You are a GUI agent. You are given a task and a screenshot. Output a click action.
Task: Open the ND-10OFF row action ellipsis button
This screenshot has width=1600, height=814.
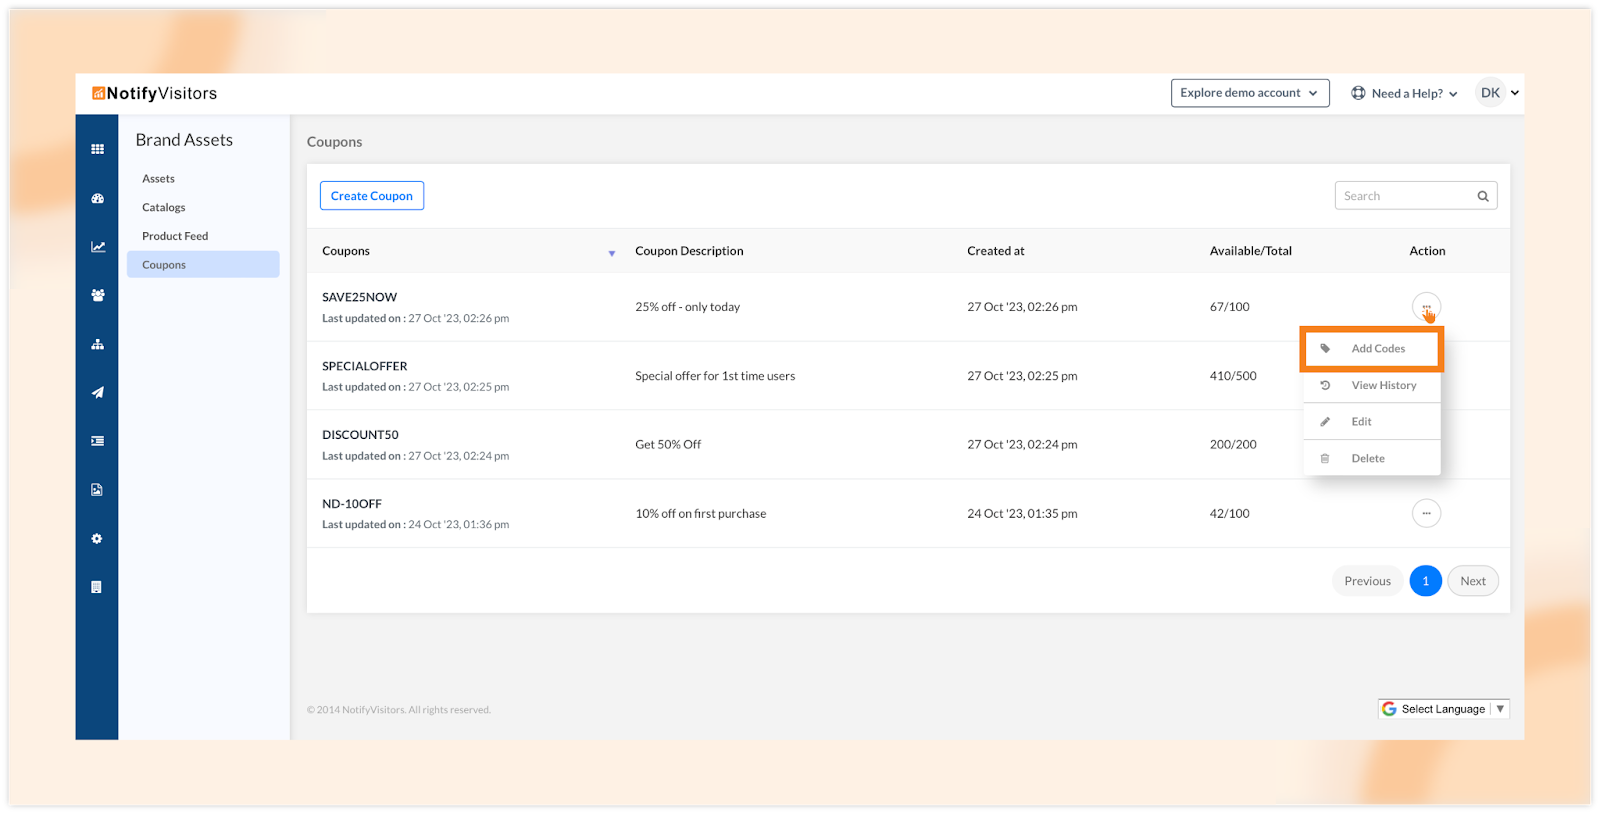pyautogui.click(x=1426, y=513)
